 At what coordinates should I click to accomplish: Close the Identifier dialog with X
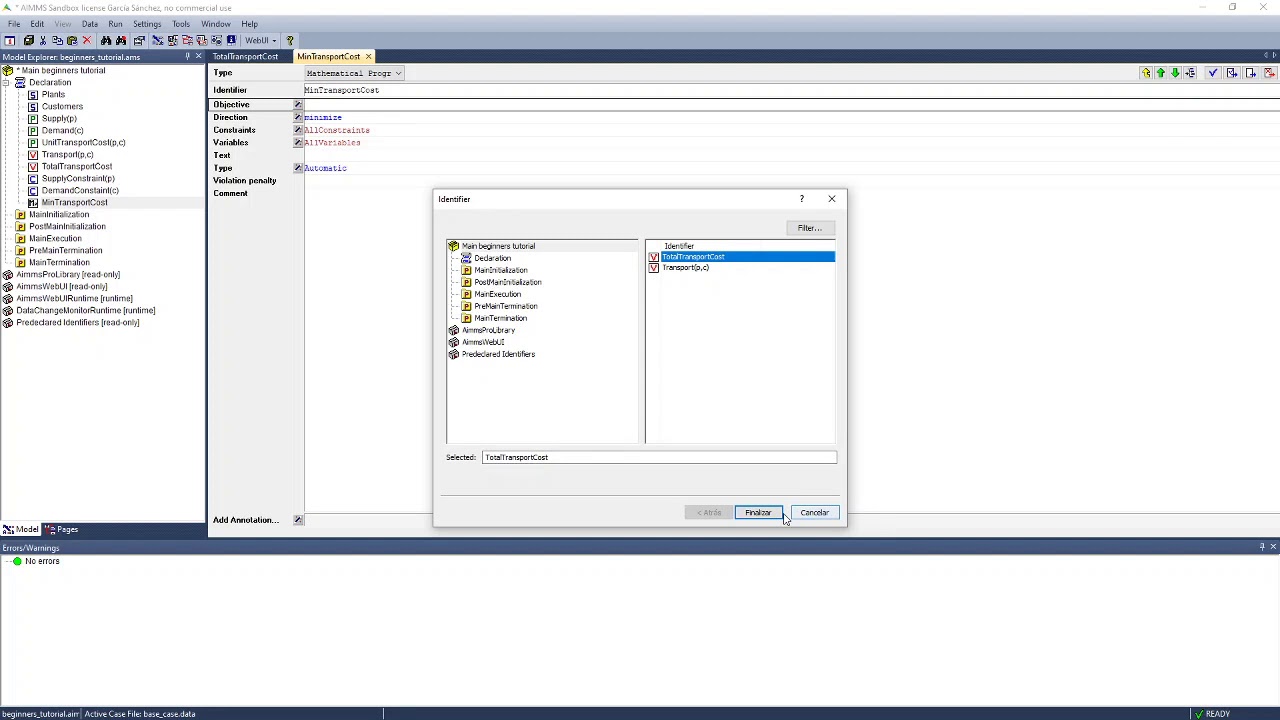(x=831, y=199)
